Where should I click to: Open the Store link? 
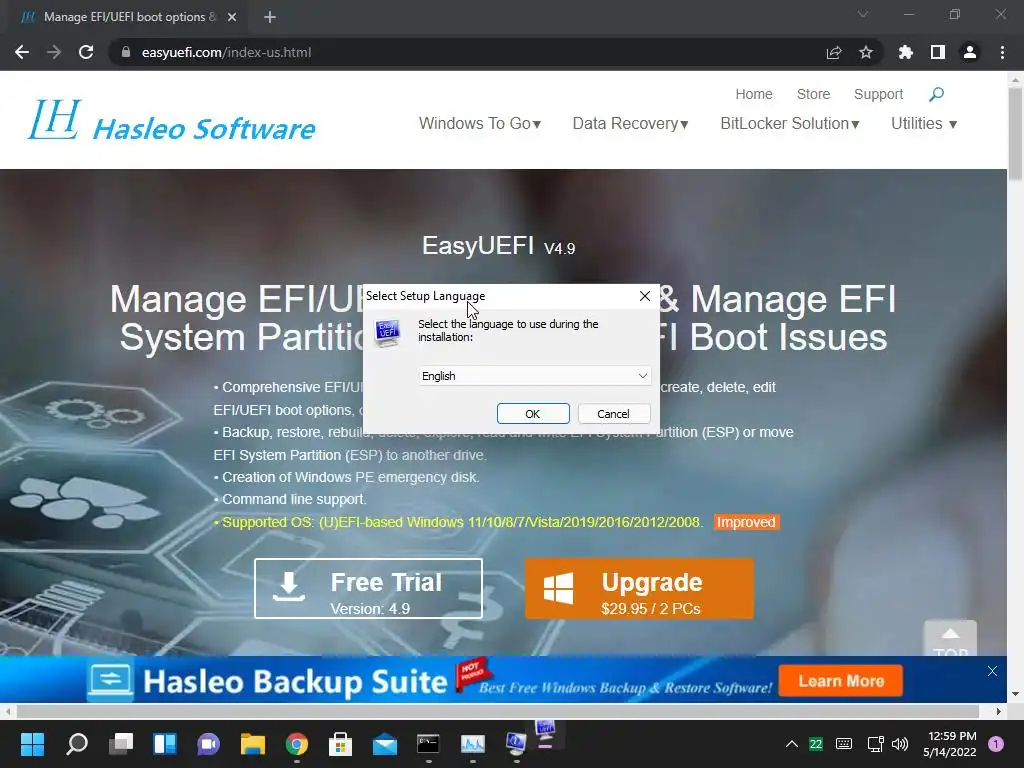[813, 94]
